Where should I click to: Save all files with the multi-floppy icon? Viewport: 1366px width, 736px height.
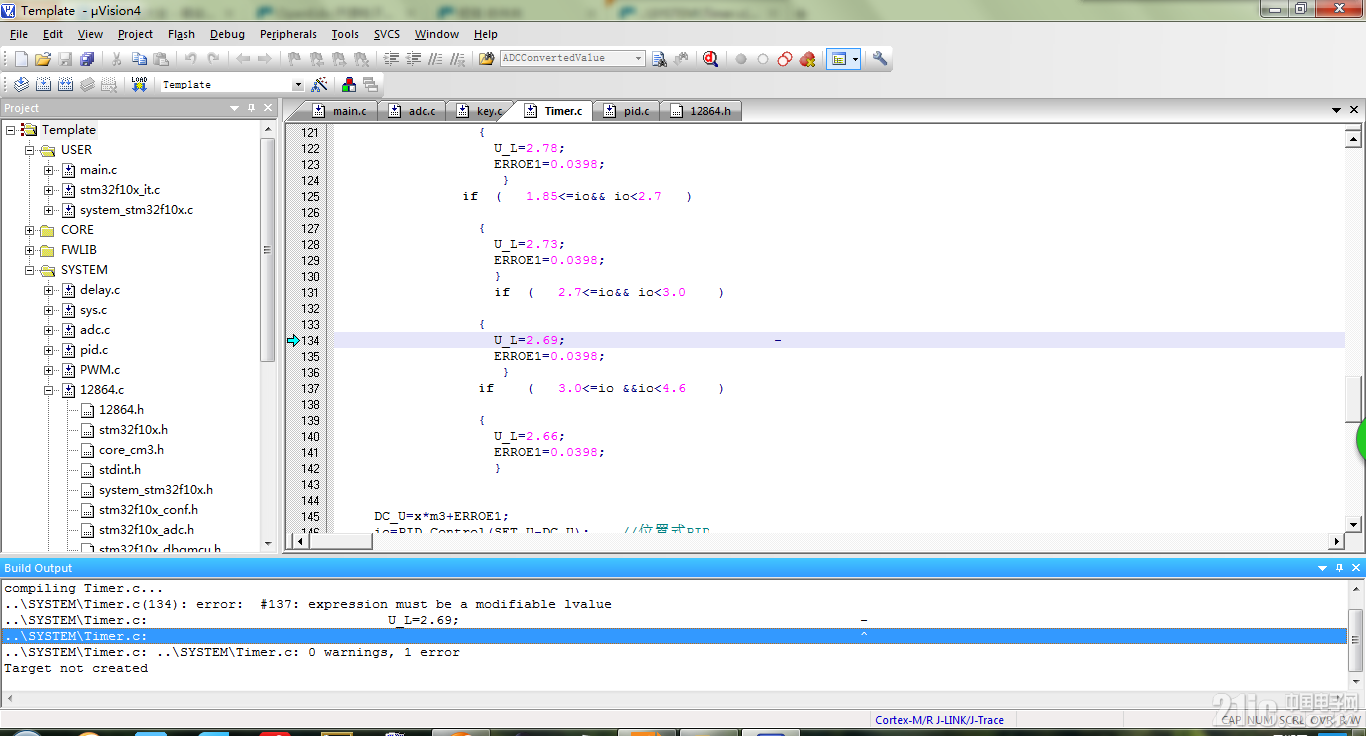point(87,59)
